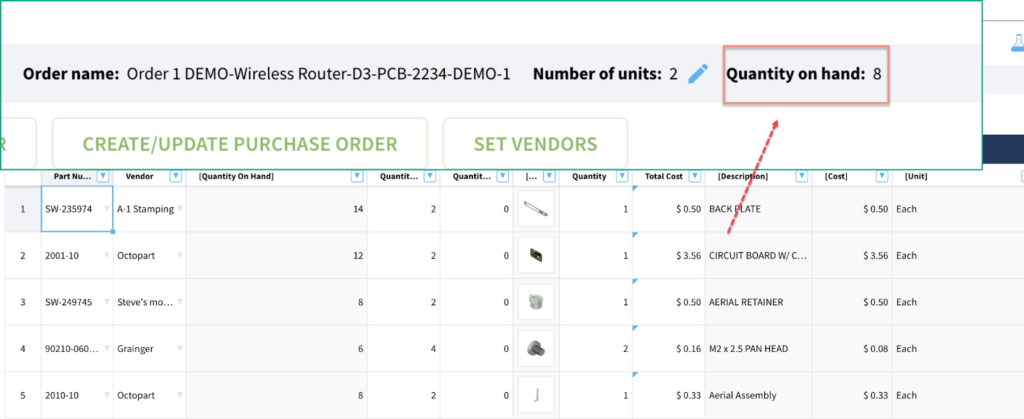Viewport: 1024px width, 419px height.
Task: Click the M2 x 2.5 PAN HEAD screw image
Action: [537, 349]
